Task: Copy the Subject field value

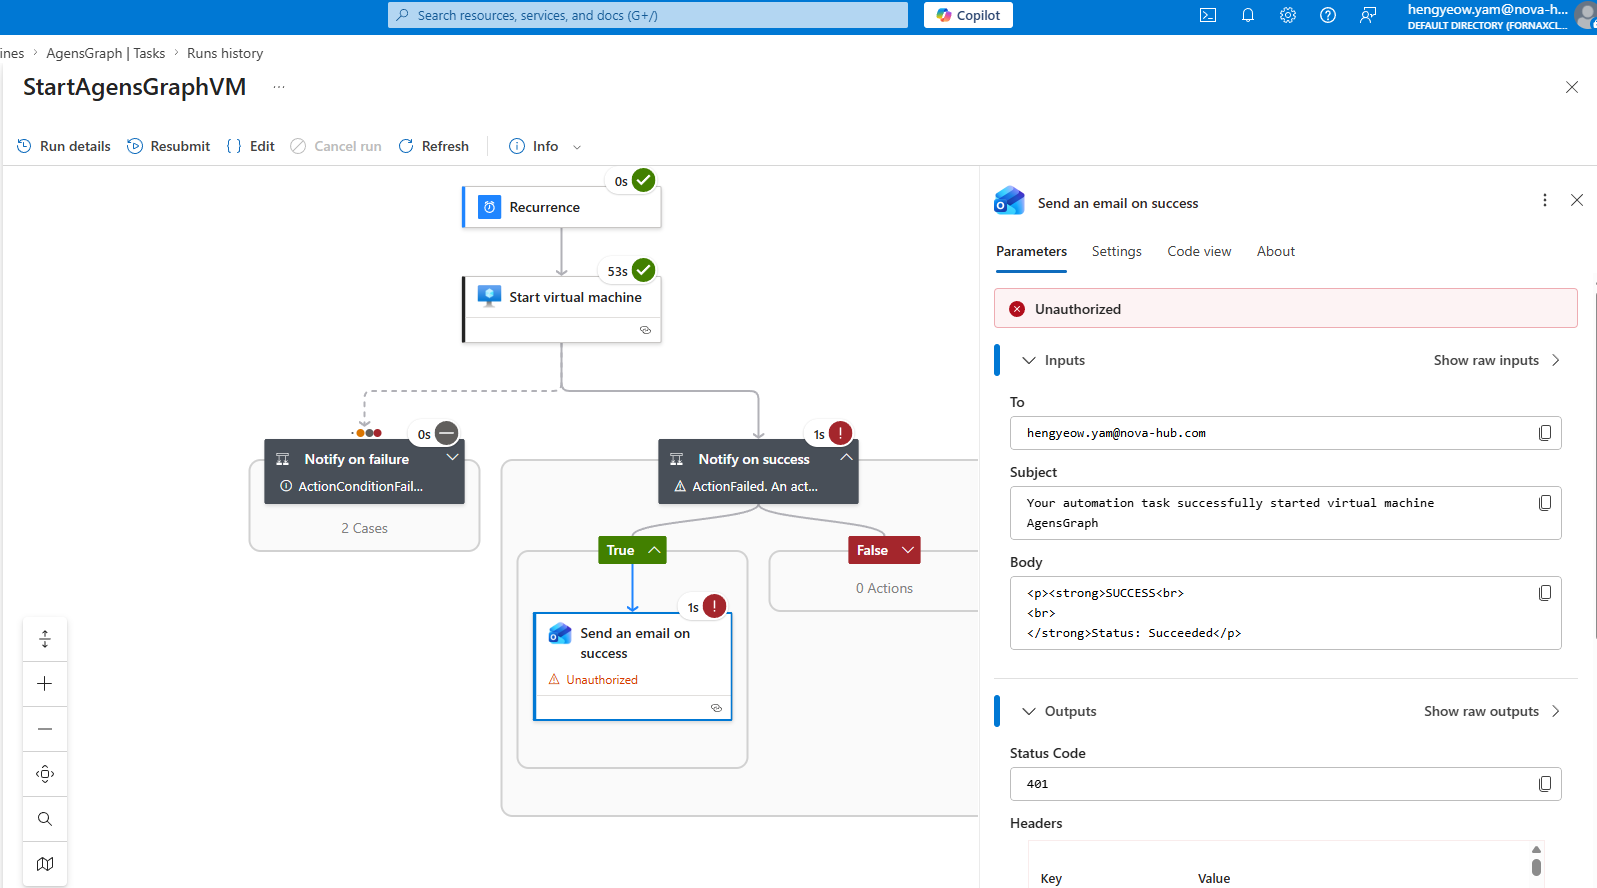Action: pos(1545,503)
